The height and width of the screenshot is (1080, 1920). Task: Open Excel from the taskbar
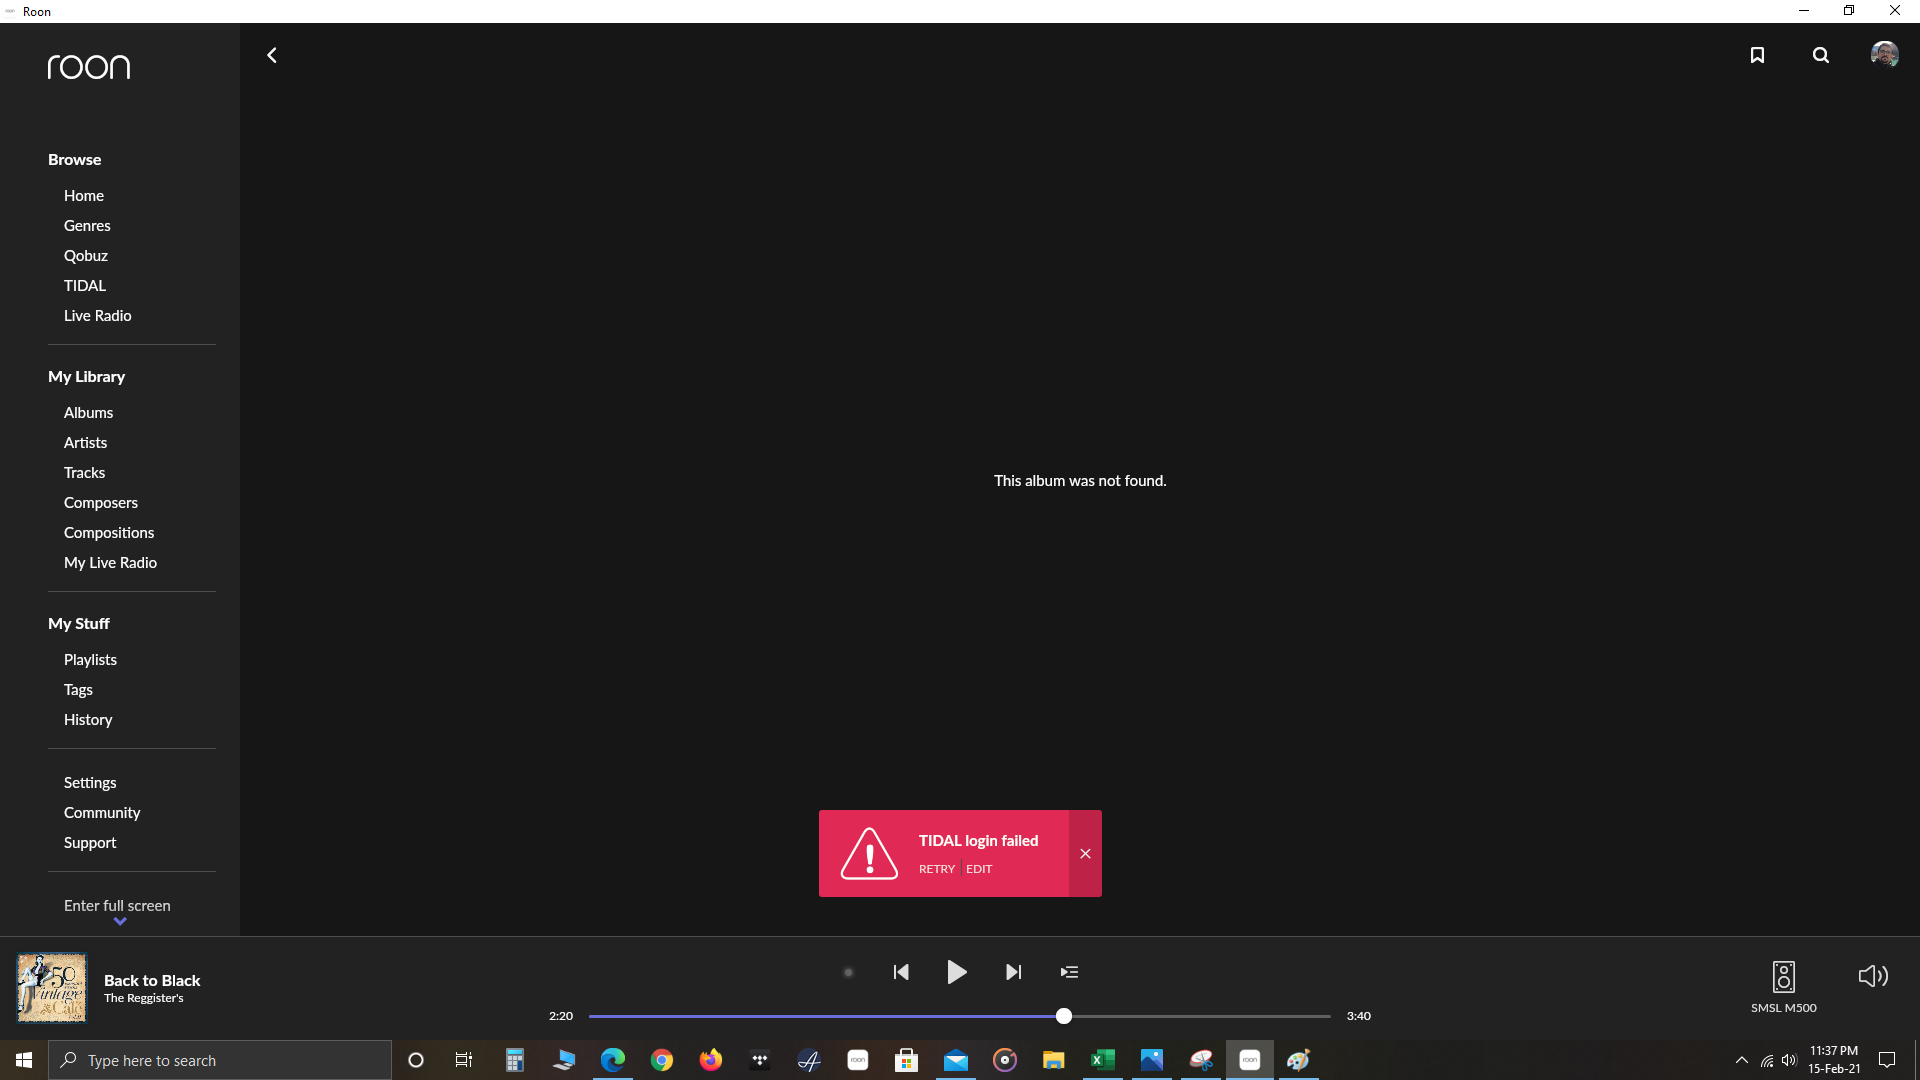click(1103, 1060)
